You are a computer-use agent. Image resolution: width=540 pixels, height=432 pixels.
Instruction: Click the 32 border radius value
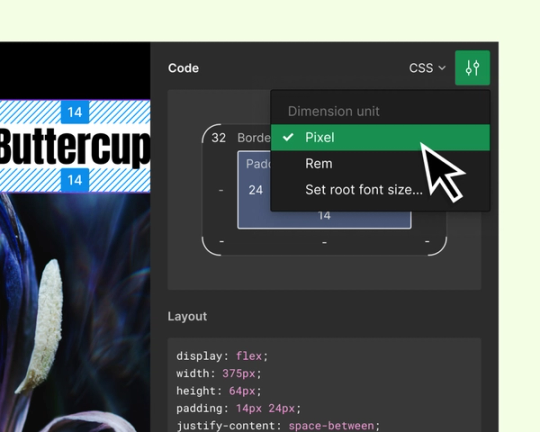(218, 138)
